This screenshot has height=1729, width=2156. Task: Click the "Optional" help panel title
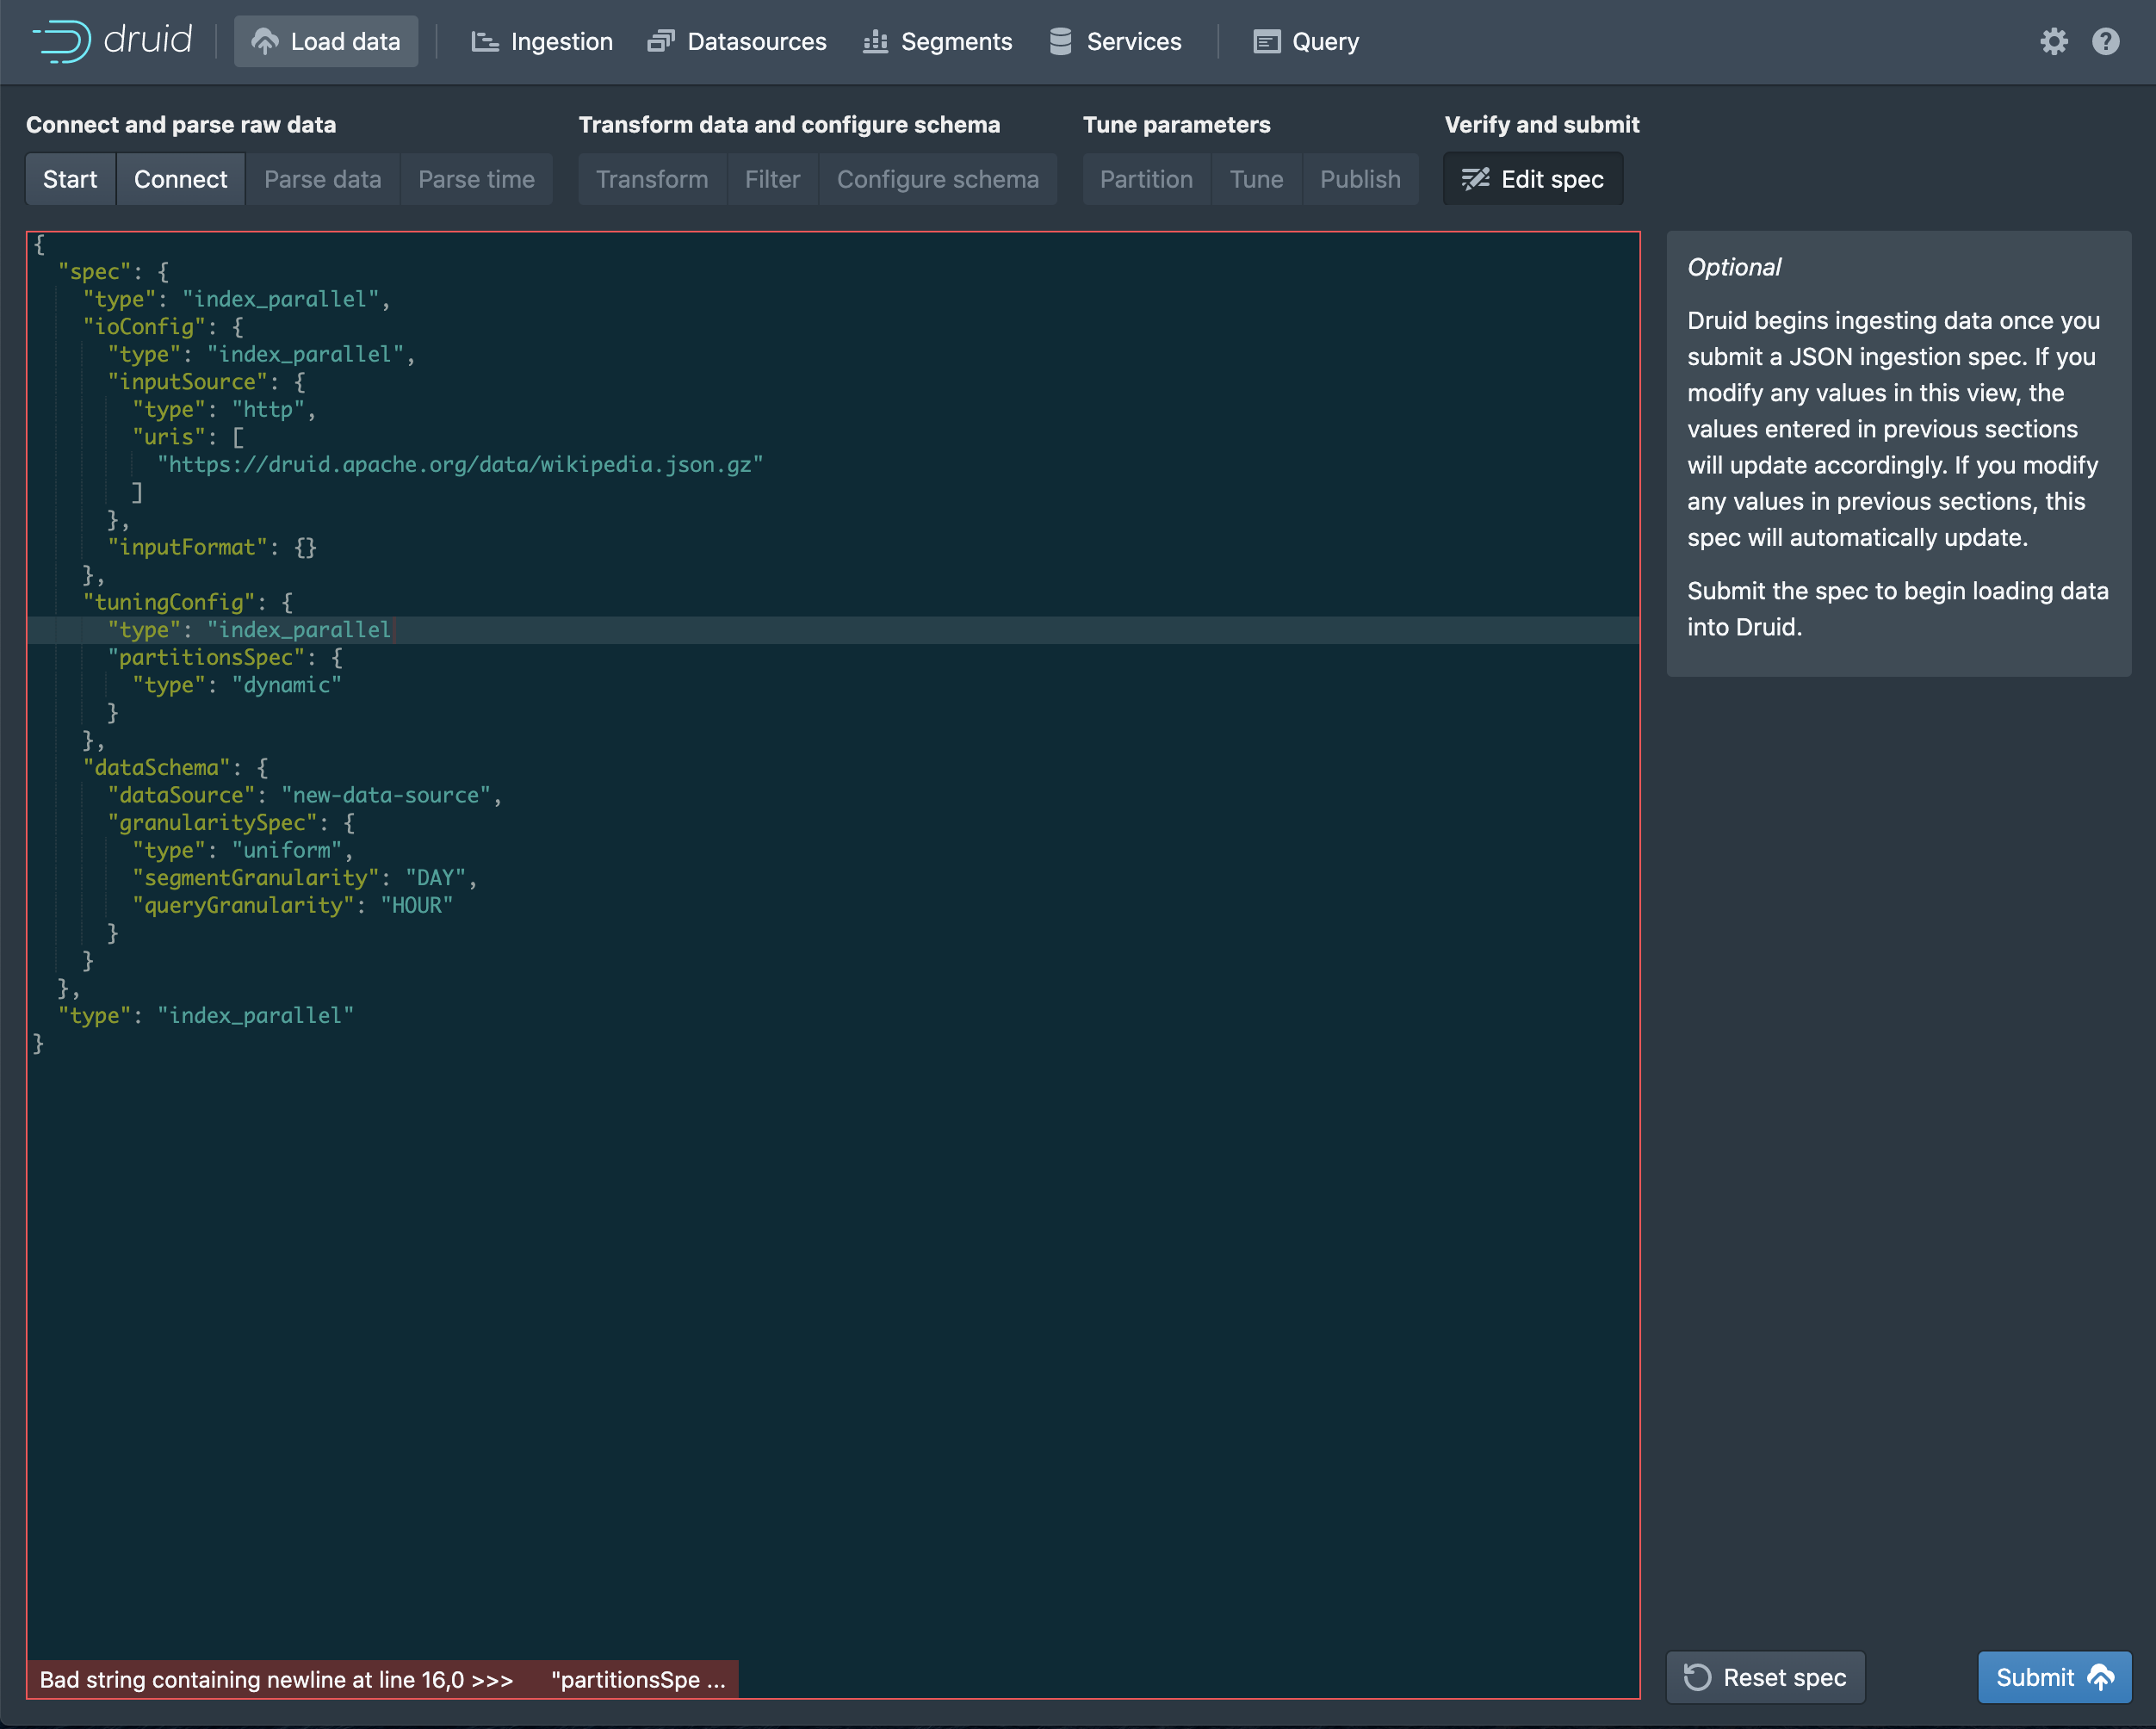1734,267
